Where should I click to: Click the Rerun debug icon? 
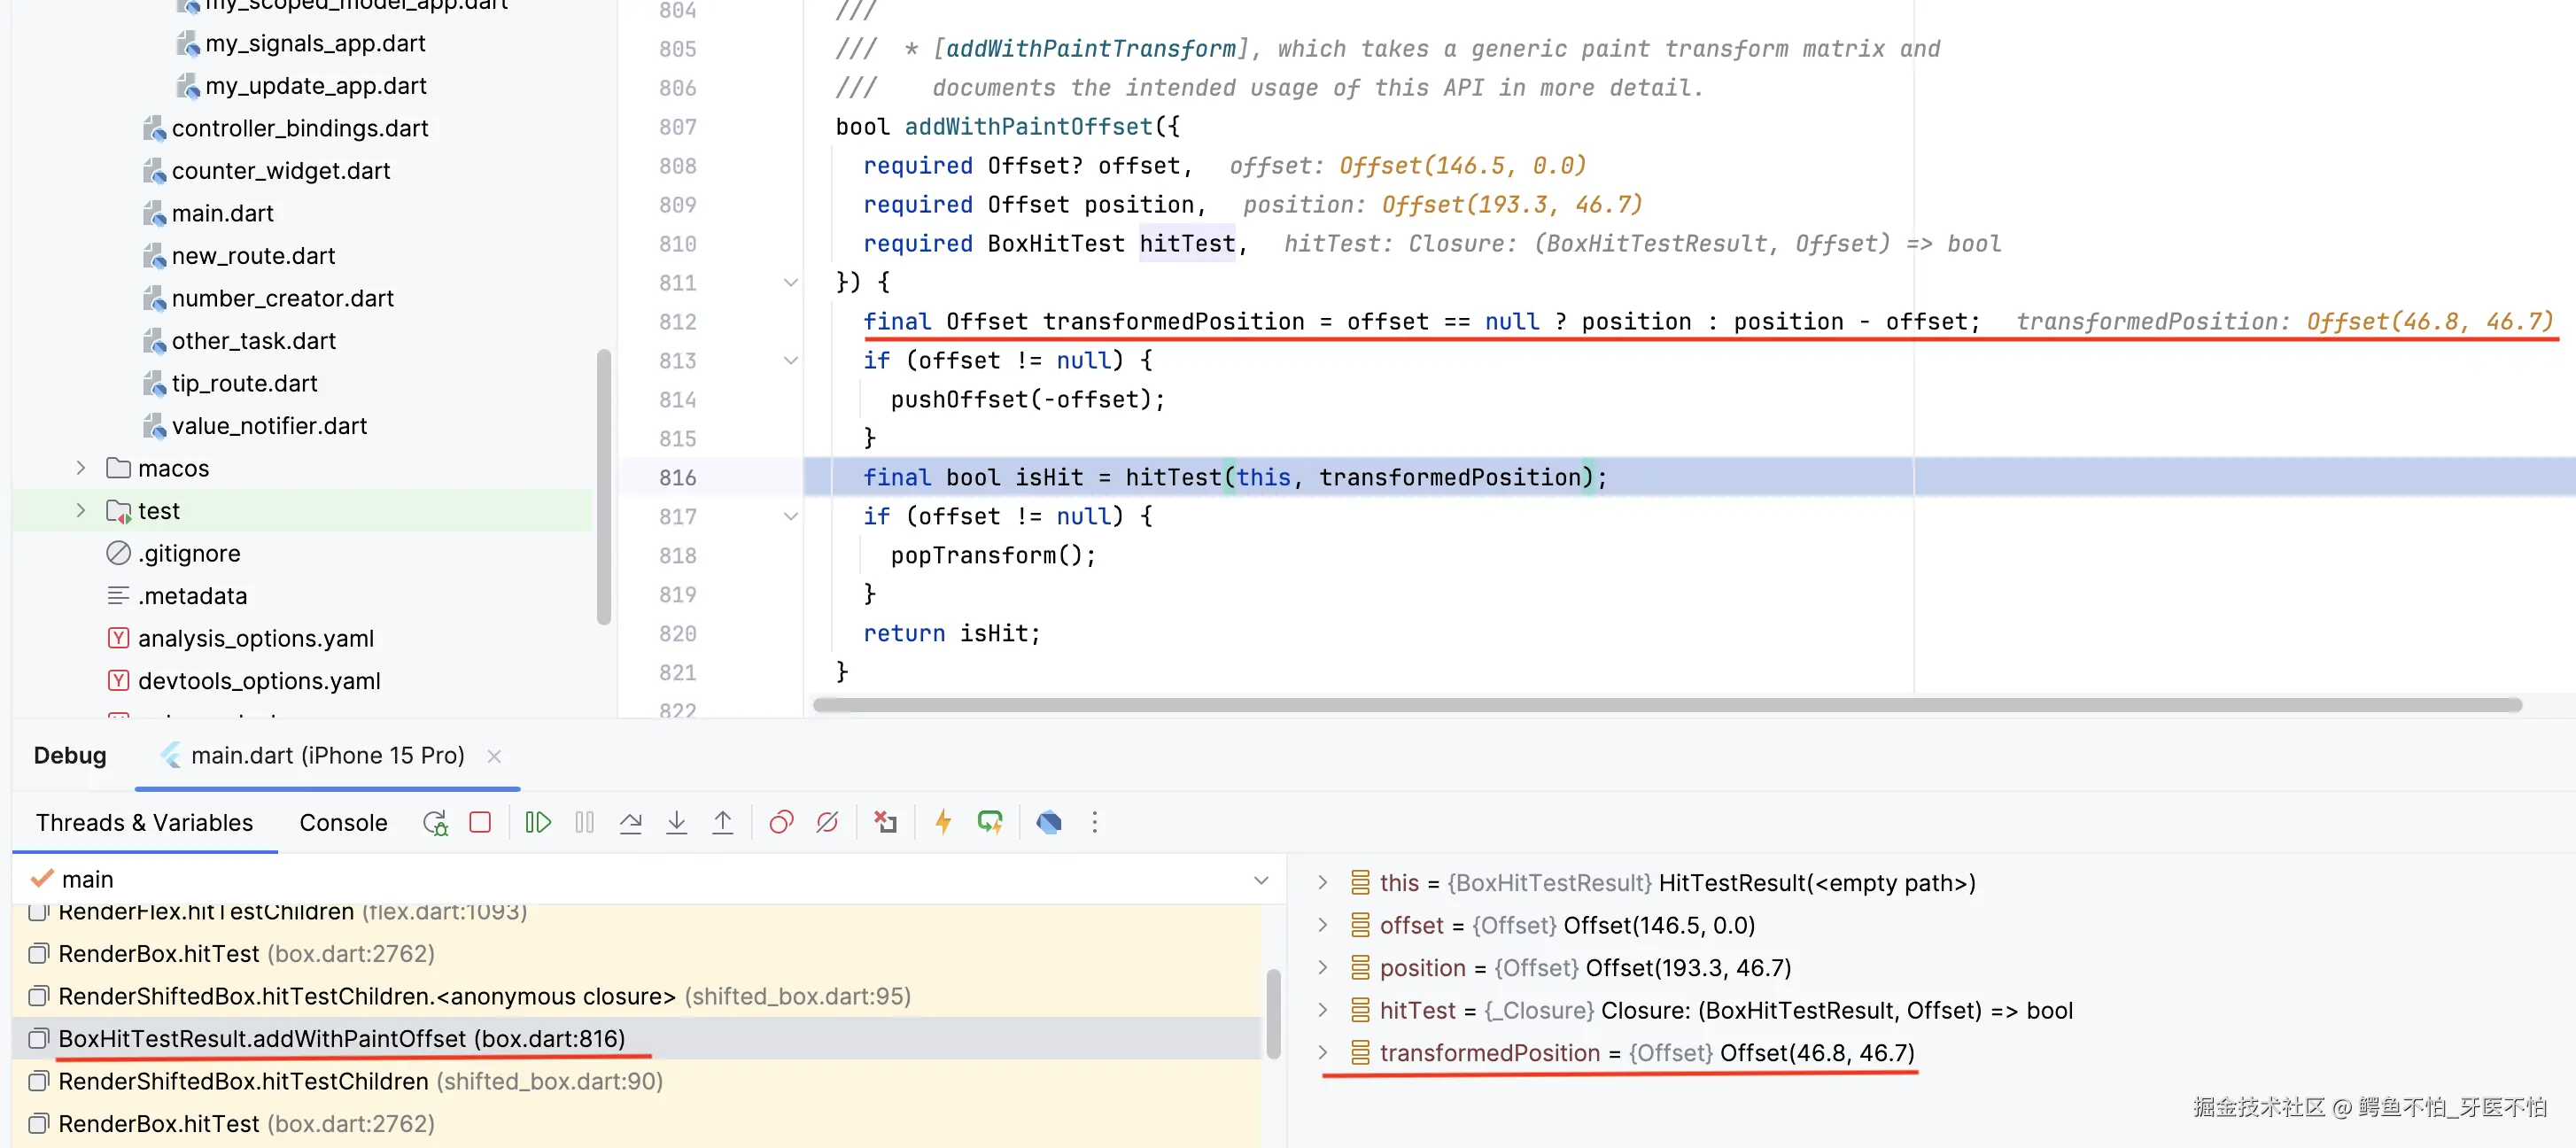point(435,822)
